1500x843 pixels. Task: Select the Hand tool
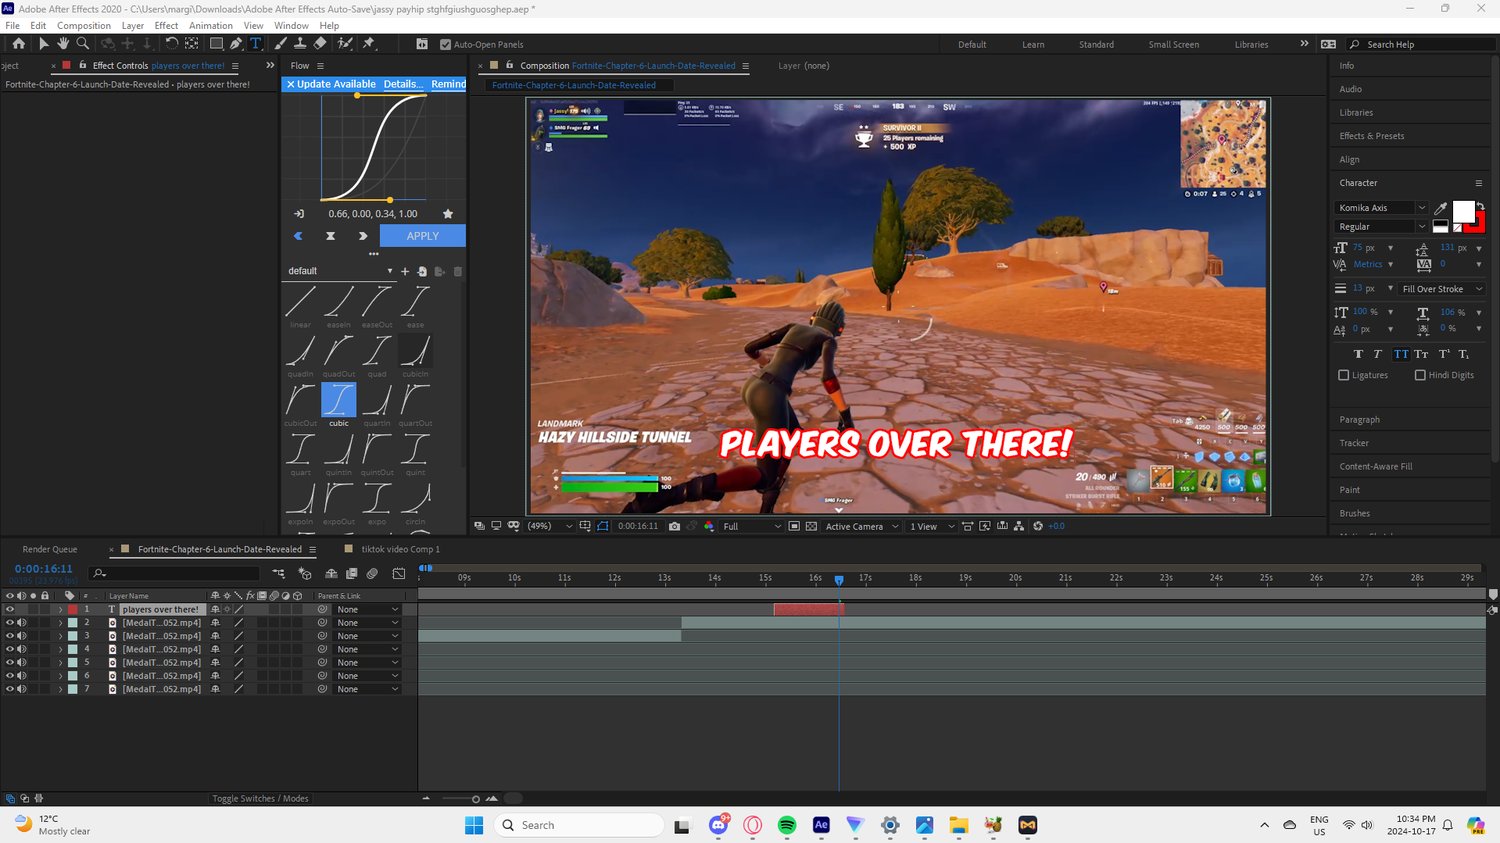pos(63,44)
